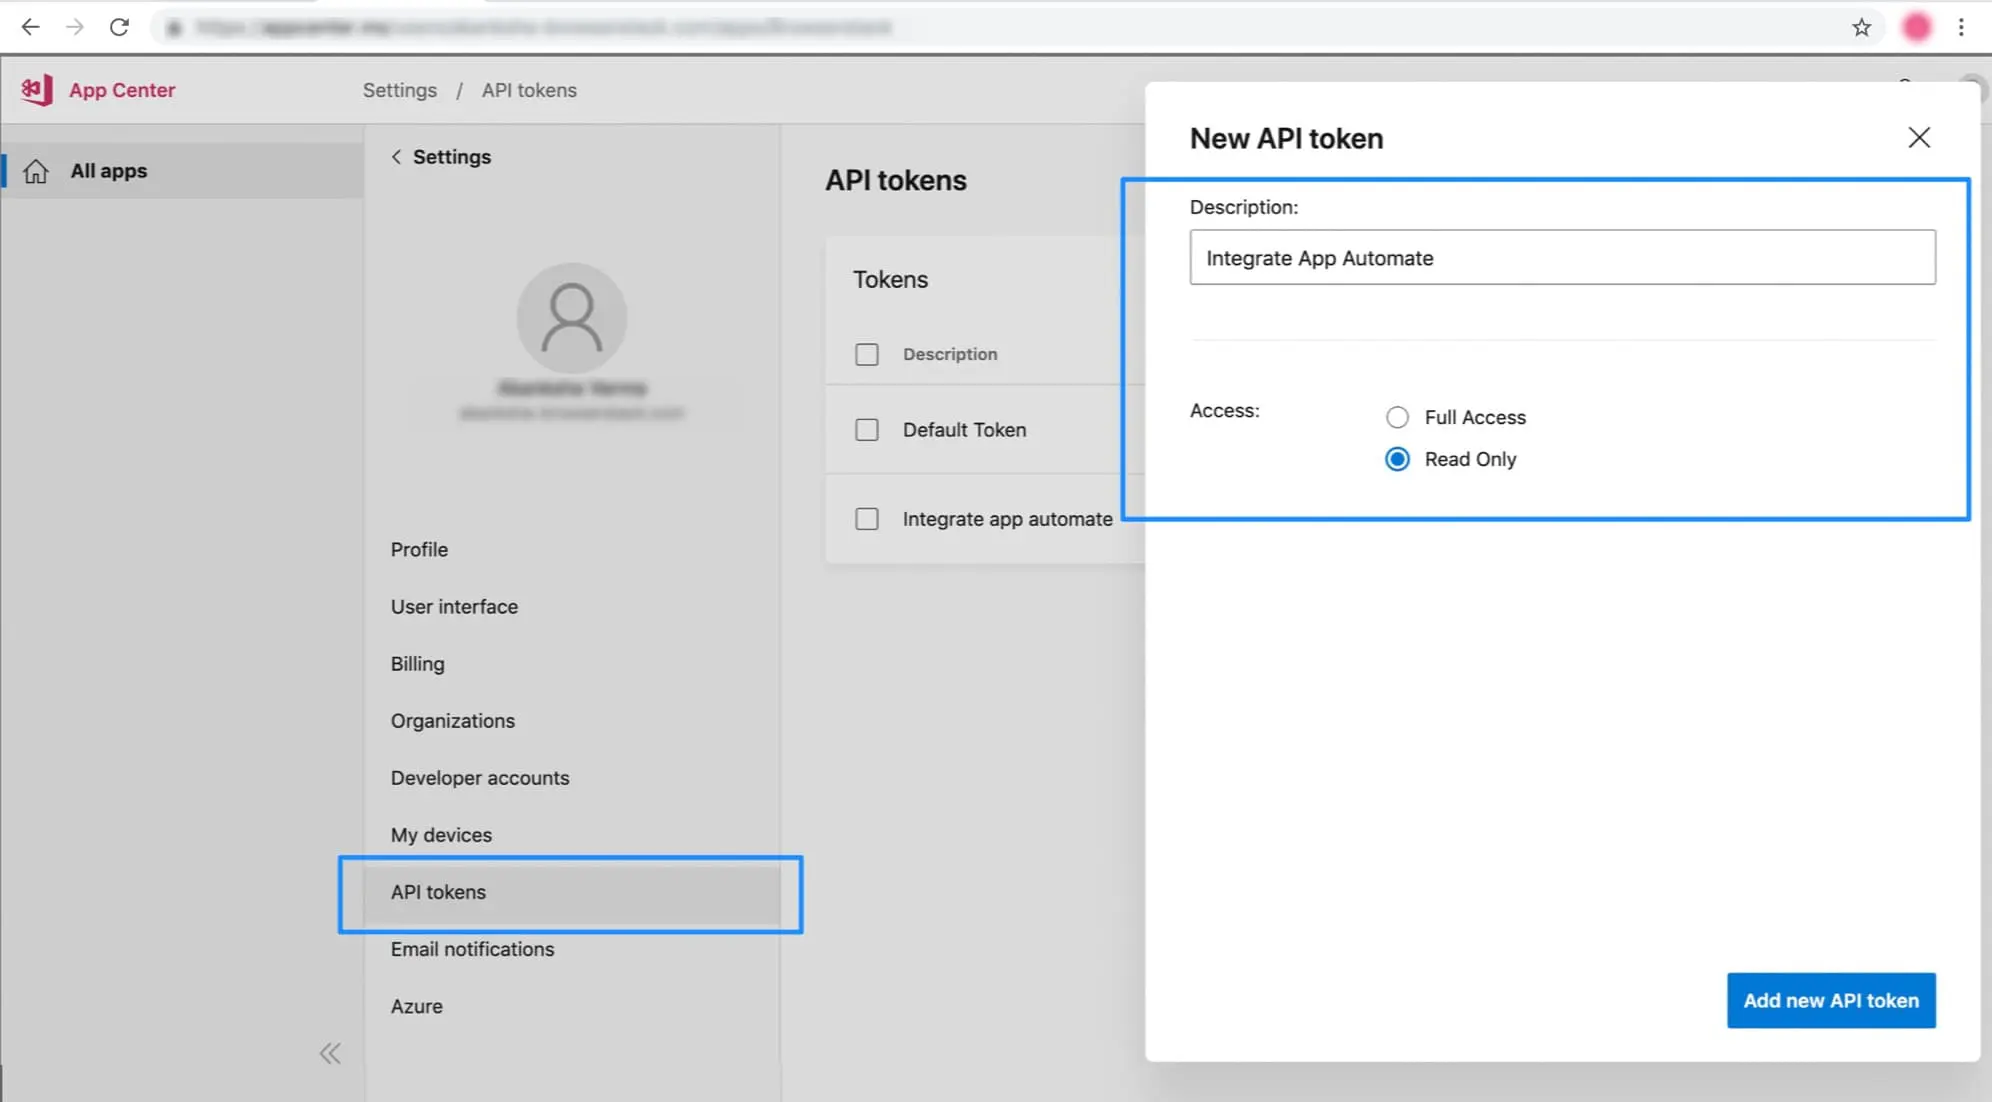Go back via Settings chevron
The image size is (1992, 1102).
coord(397,157)
